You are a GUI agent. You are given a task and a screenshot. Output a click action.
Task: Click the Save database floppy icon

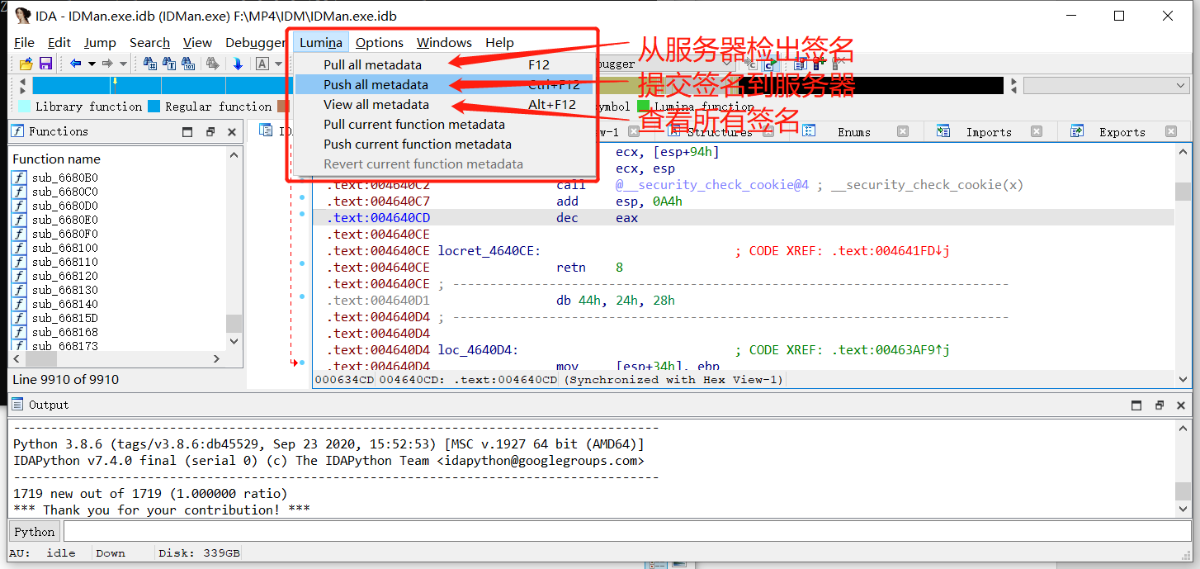click(45, 63)
